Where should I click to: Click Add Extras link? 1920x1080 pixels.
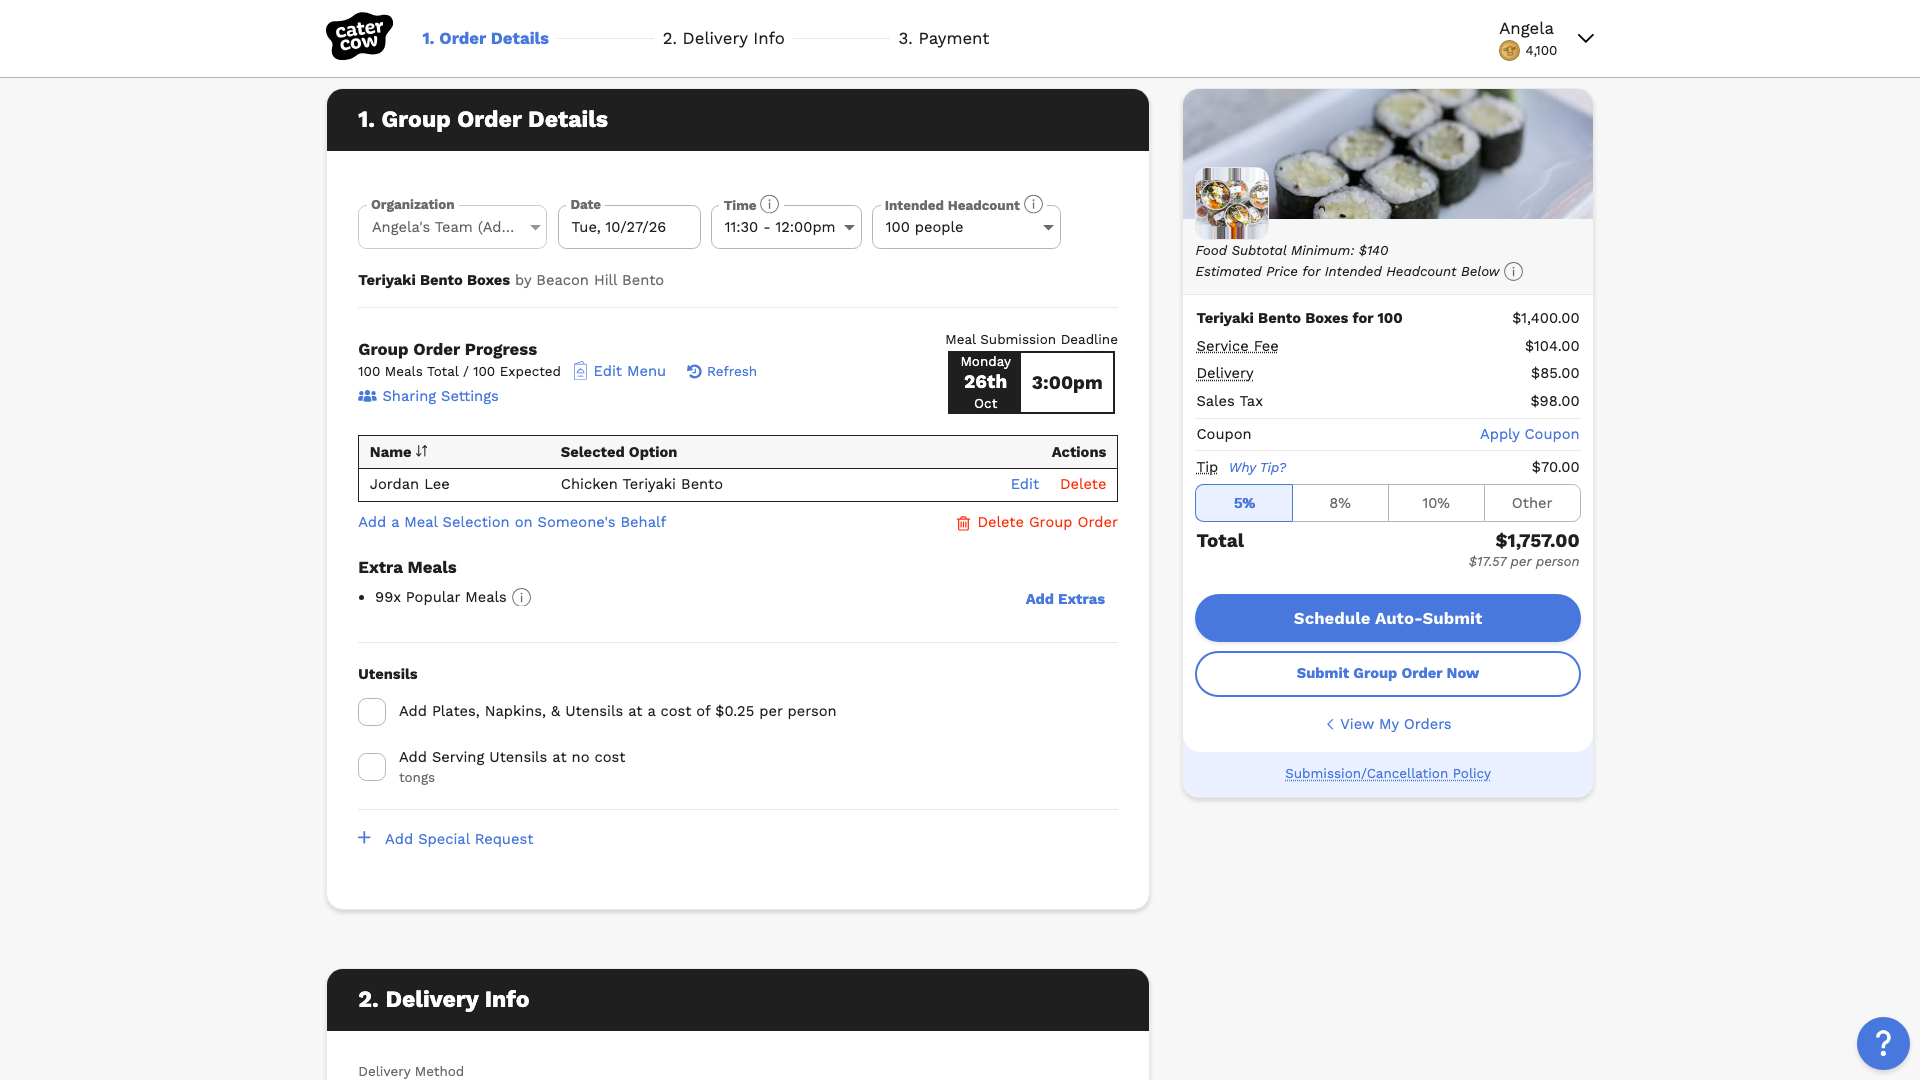tap(1065, 599)
